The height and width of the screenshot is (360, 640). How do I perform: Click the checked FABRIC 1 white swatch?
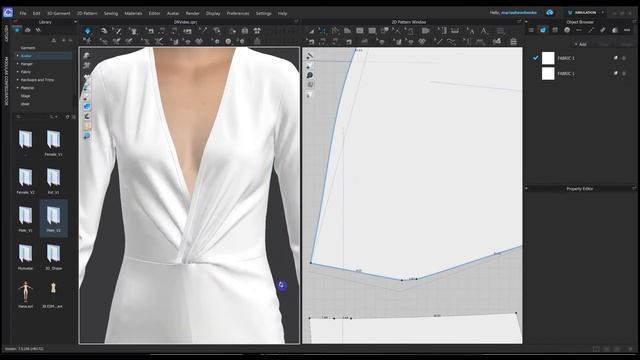coord(548,58)
